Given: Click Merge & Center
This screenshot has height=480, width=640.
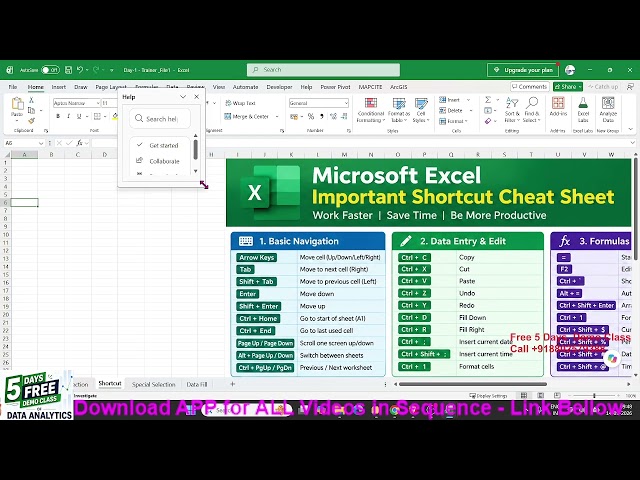Looking at the screenshot, I should pos(247,117).
